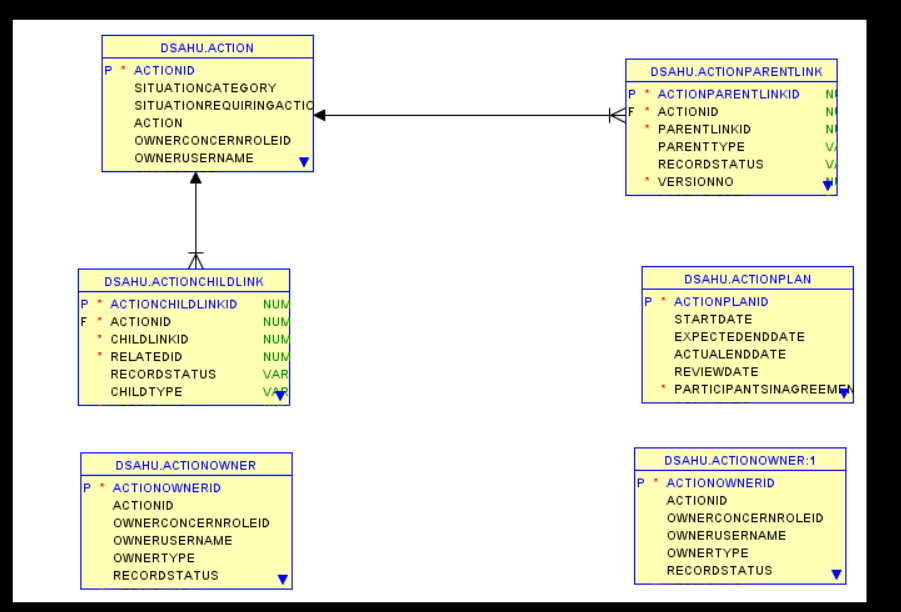Select the DSAHU.ACTIONPARENTLINK header
The height and width of the screenshot is (612, 901).
[x=735, y=71]
